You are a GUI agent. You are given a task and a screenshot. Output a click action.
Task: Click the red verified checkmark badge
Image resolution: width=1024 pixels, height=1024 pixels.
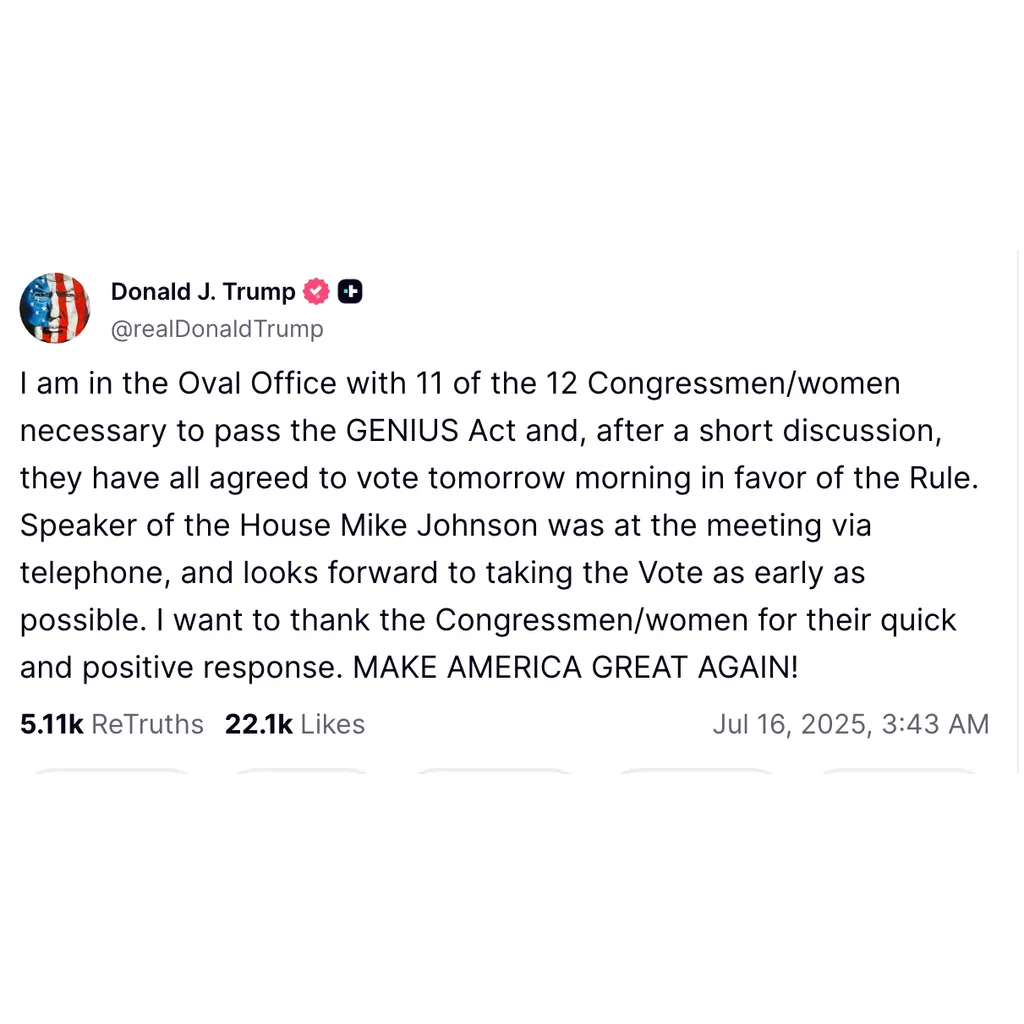[x=316, y=291]
